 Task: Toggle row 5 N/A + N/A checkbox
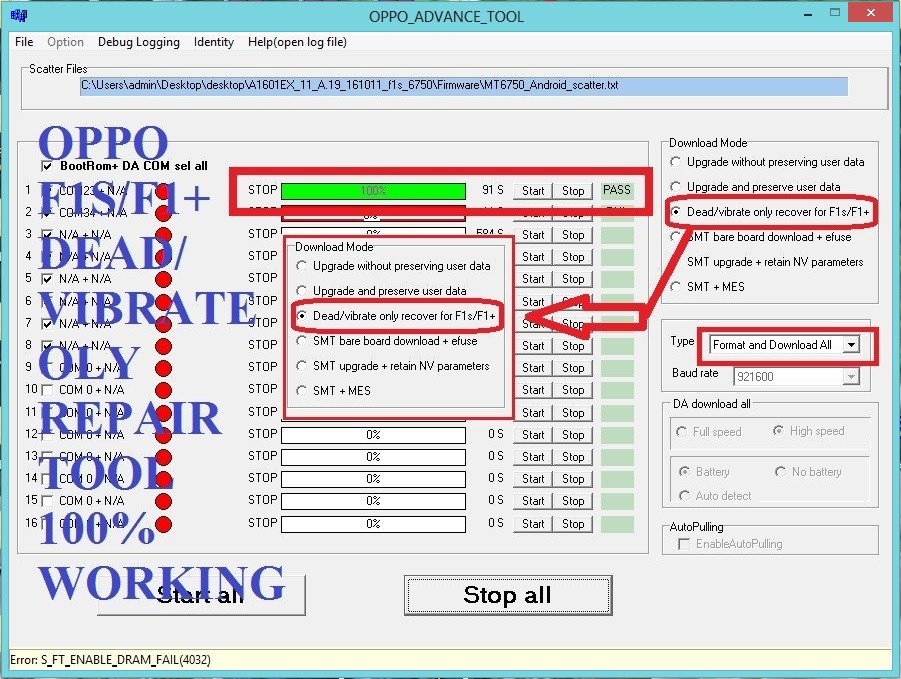click(x=47, y=279)
